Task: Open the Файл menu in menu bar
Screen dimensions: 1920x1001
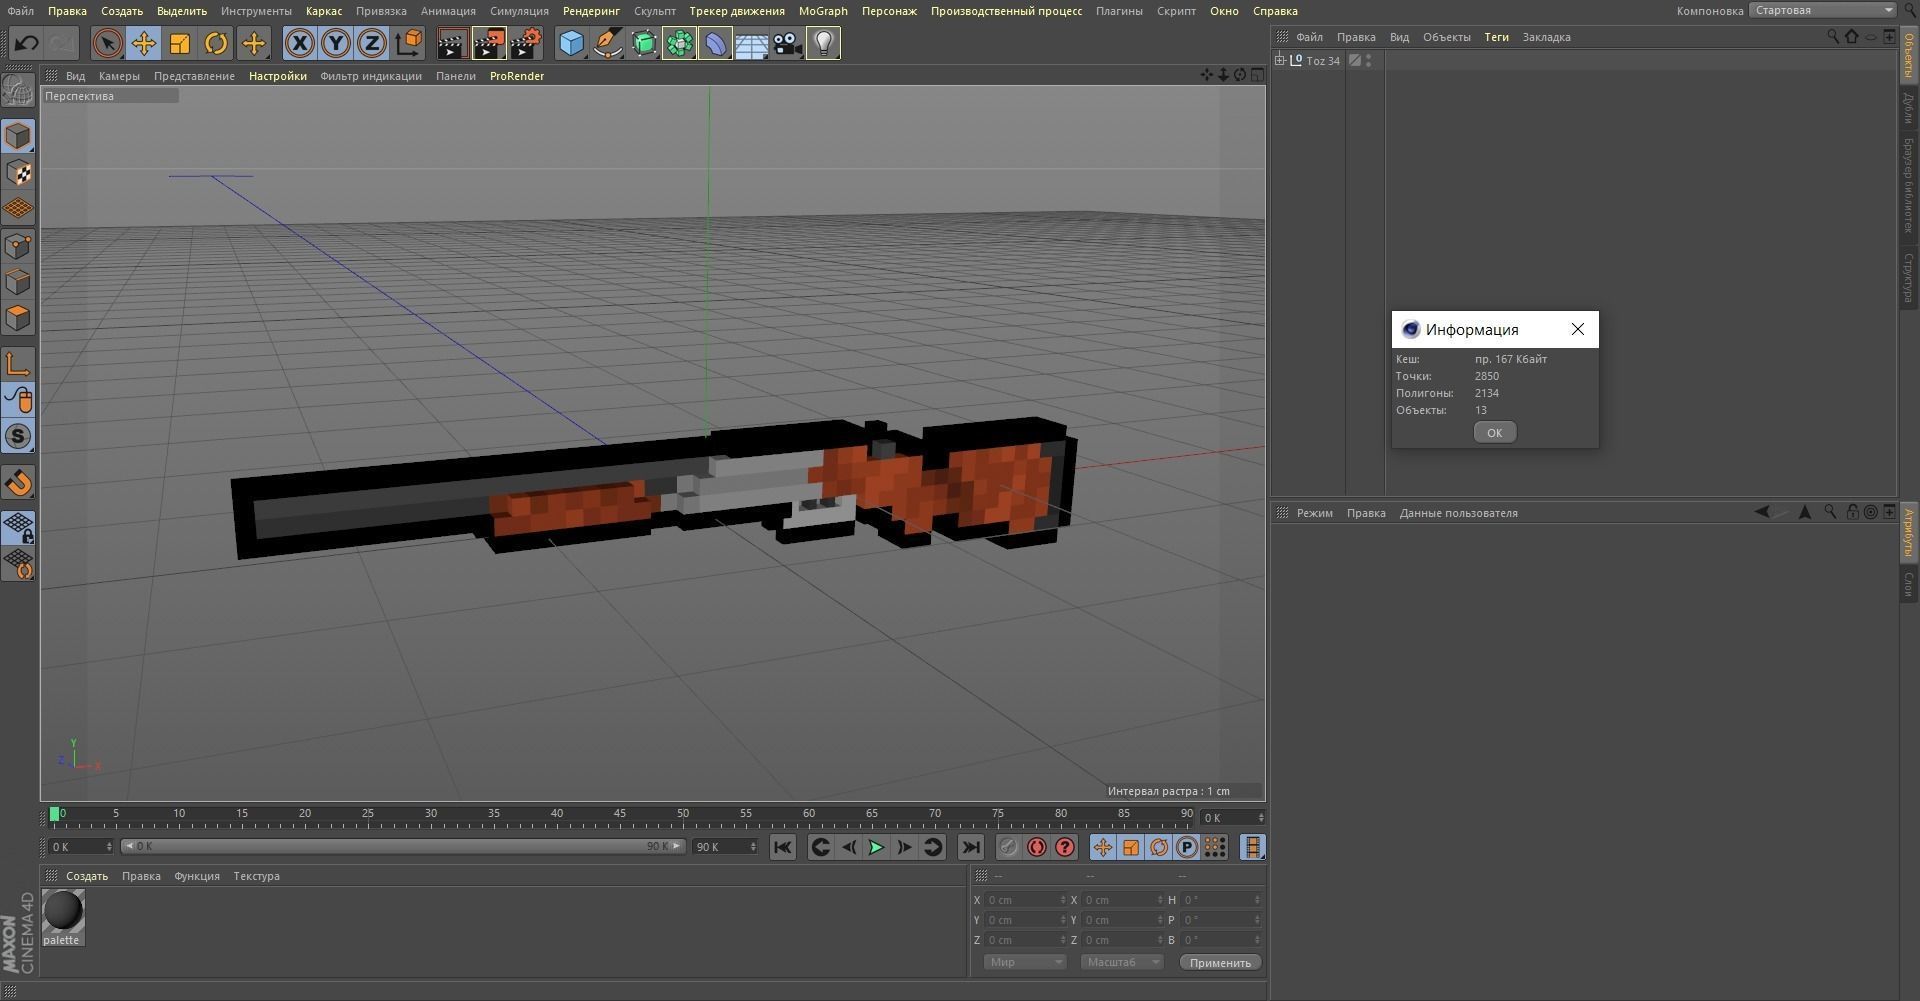Action: (20, 11)
